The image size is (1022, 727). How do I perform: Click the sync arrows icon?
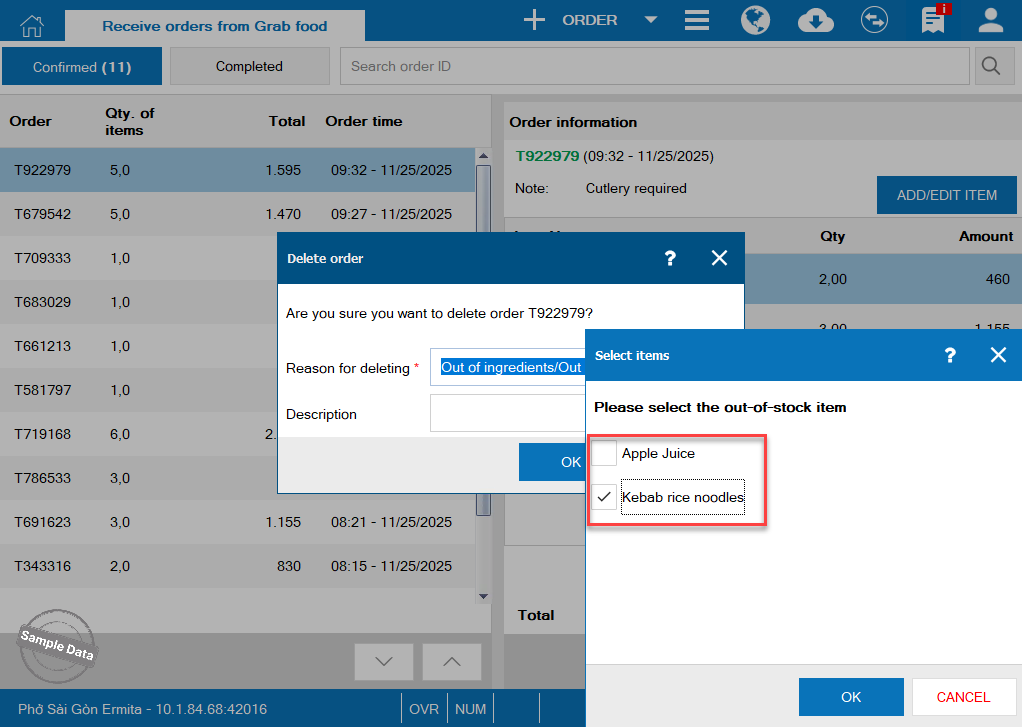(x=874, y=20)
